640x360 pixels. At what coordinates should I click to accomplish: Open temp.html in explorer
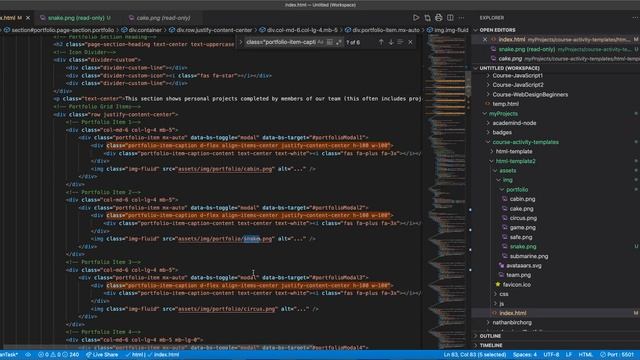point(505,104)
